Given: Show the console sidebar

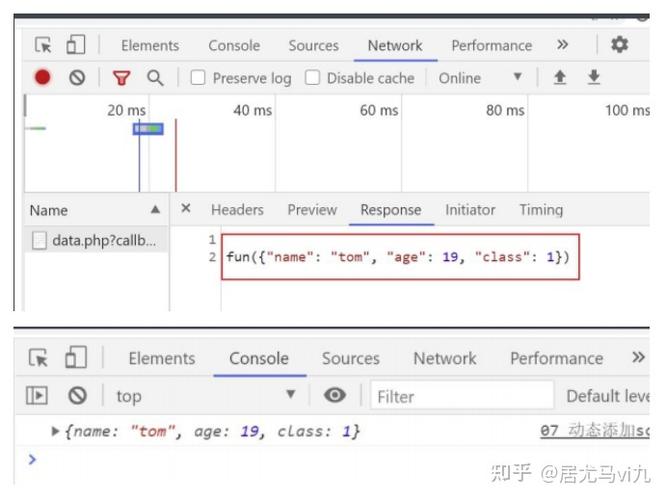Looking at the screenshot, I should point(37,395).
